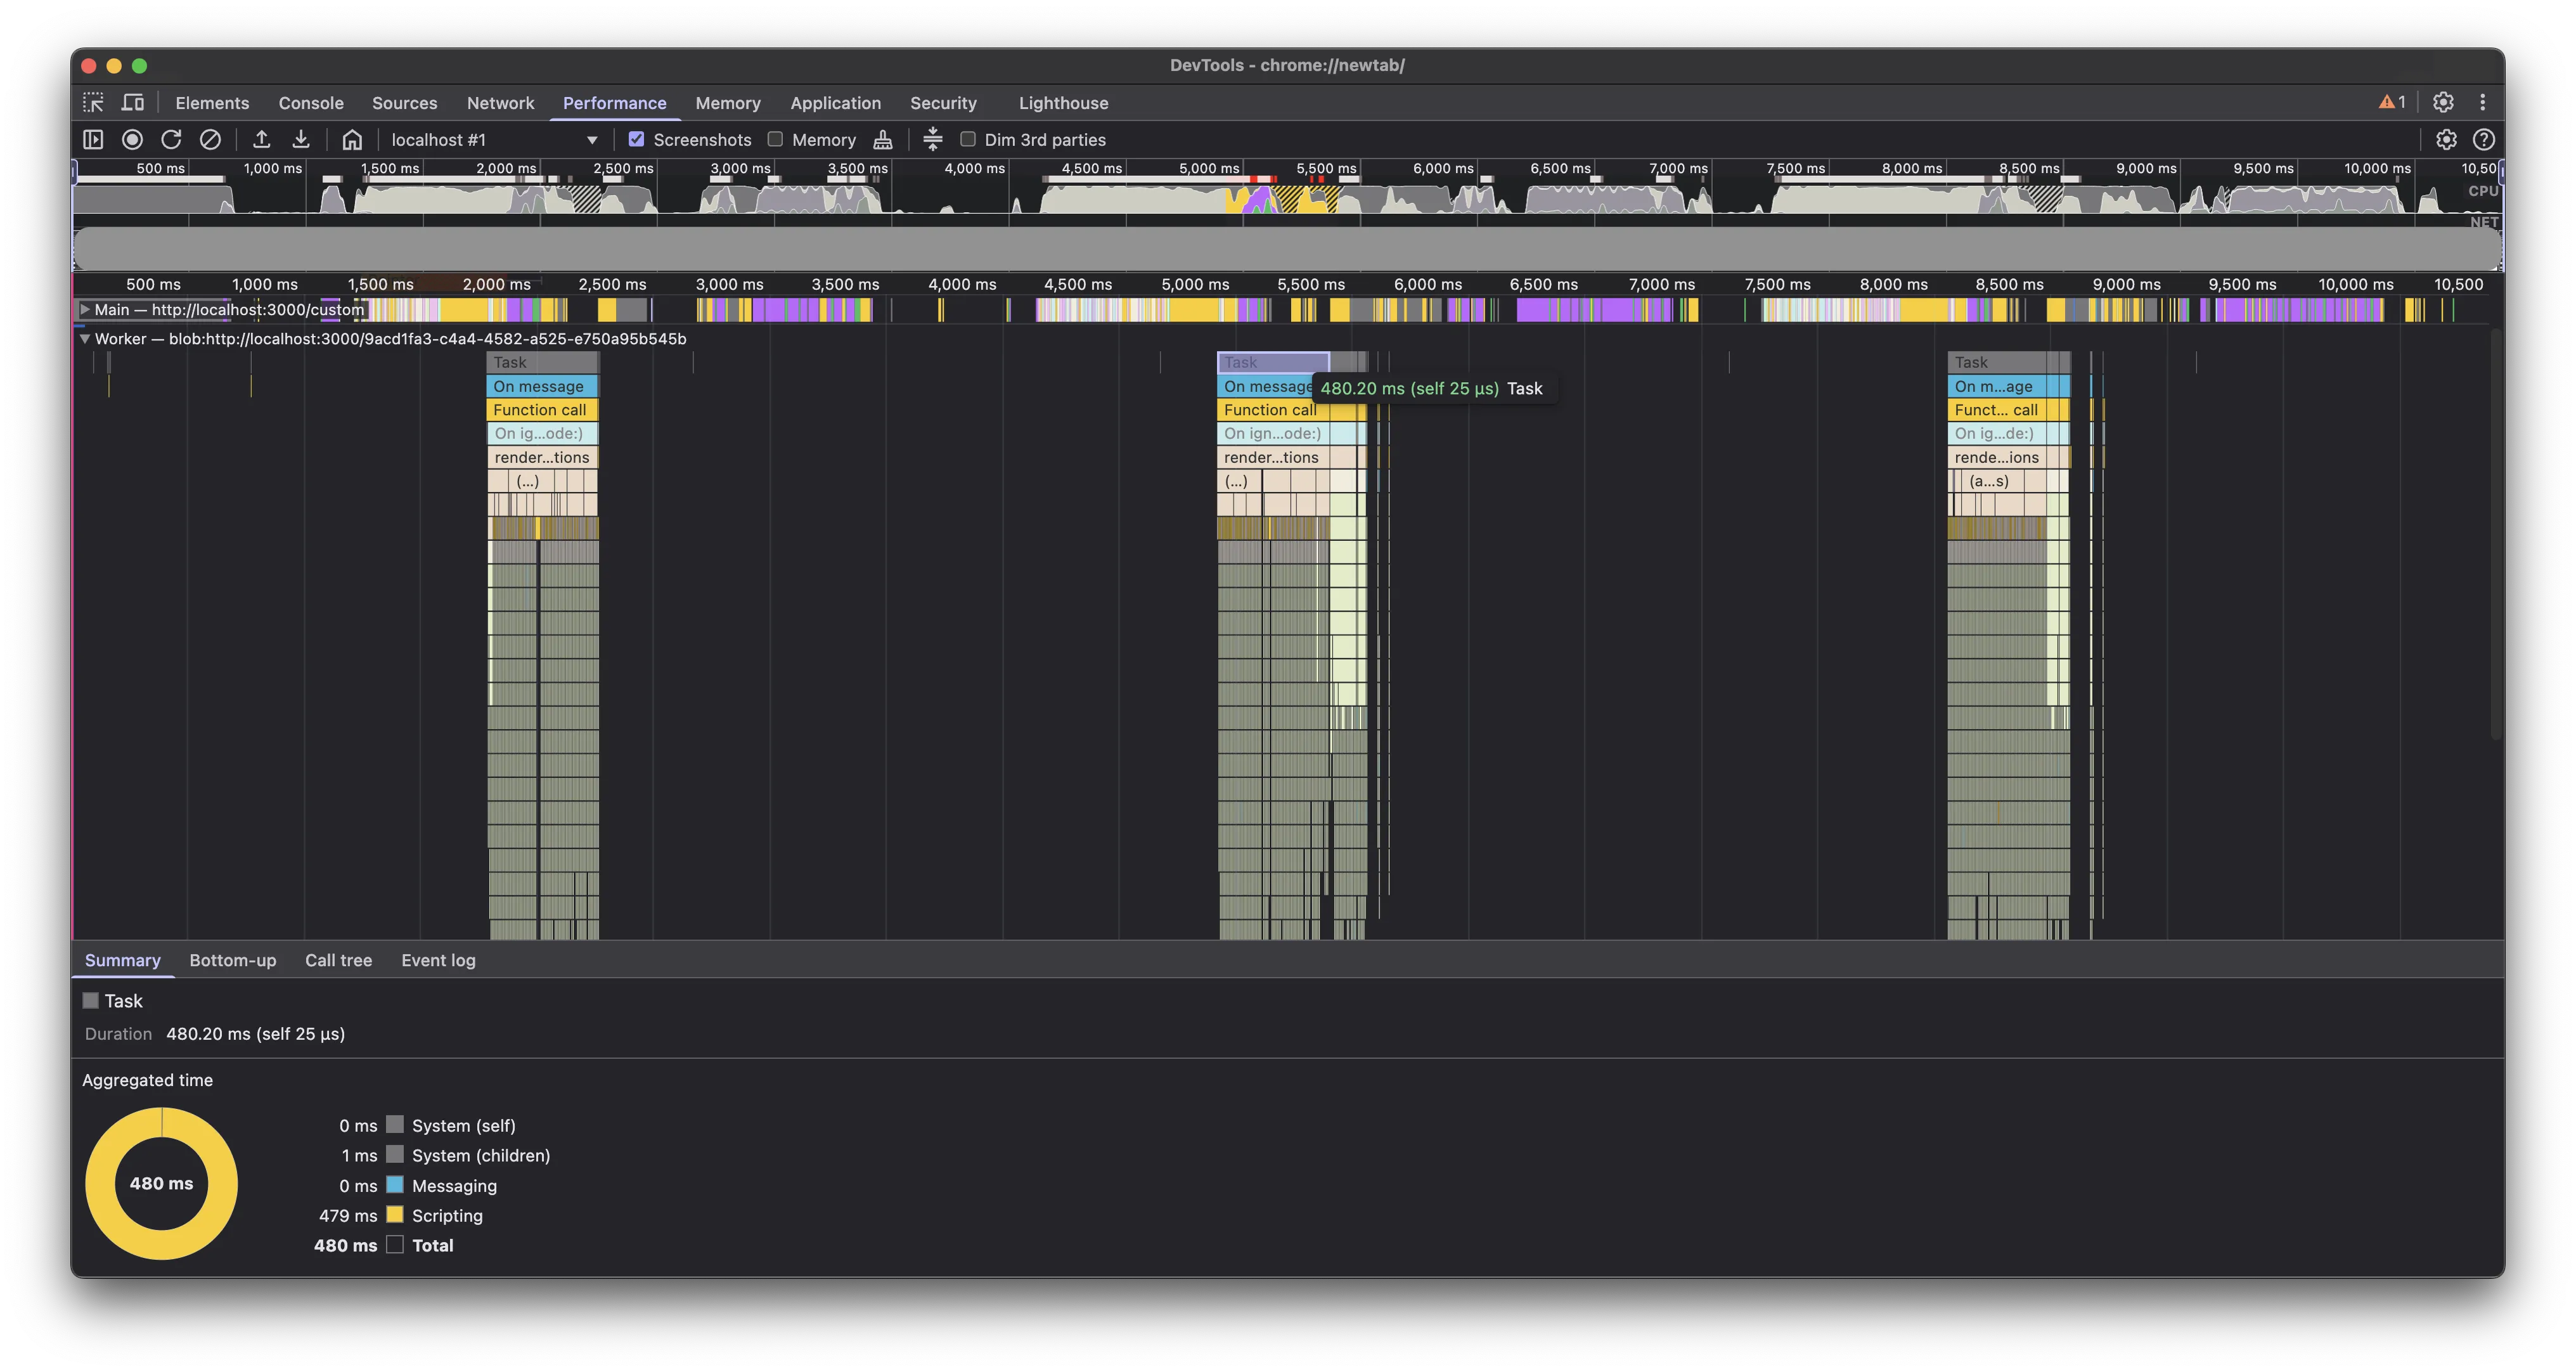Viewport: 2576px width, 1372px height.
Task: Select the yellow Scripting legend swatch
Action: pyautogui.click(x=395, y=1215)
